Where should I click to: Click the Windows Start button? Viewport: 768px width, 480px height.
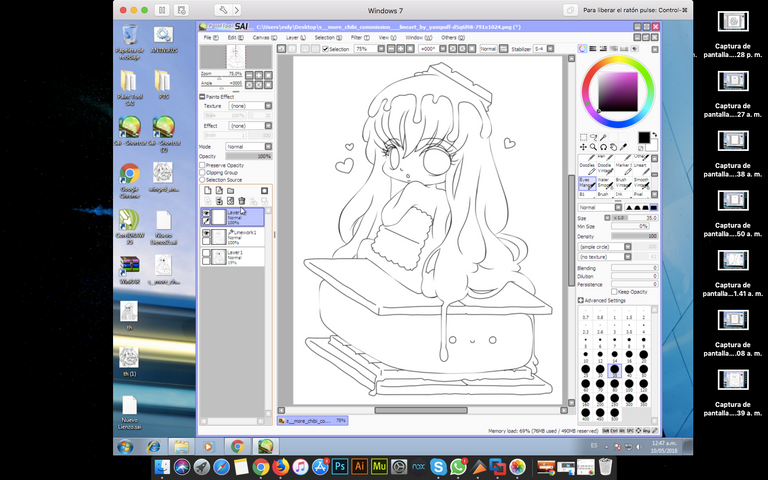pyautogui.click(x=125, y=447)
